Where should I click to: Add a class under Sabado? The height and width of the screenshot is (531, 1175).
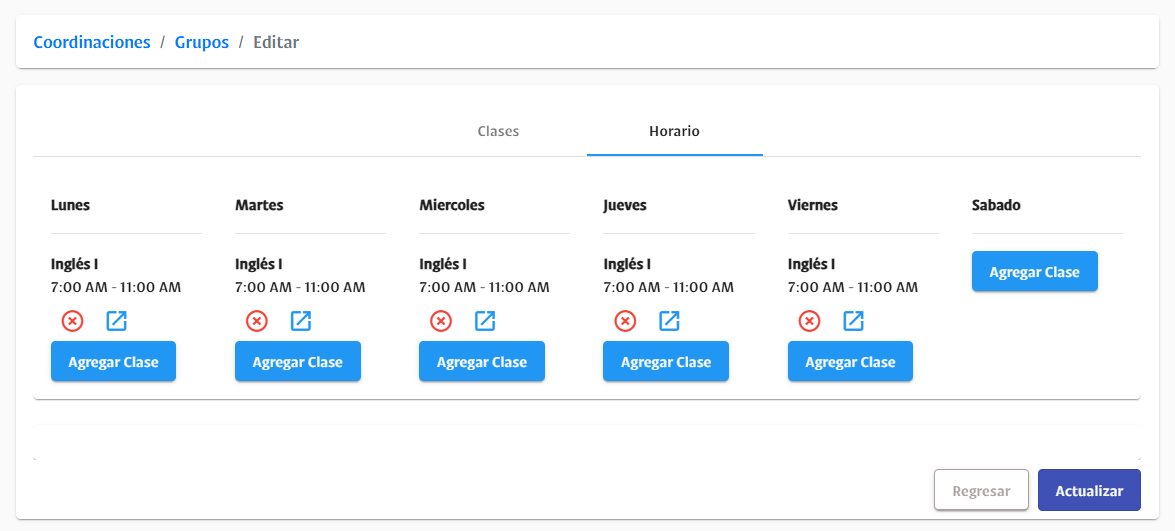point(1035,271)
